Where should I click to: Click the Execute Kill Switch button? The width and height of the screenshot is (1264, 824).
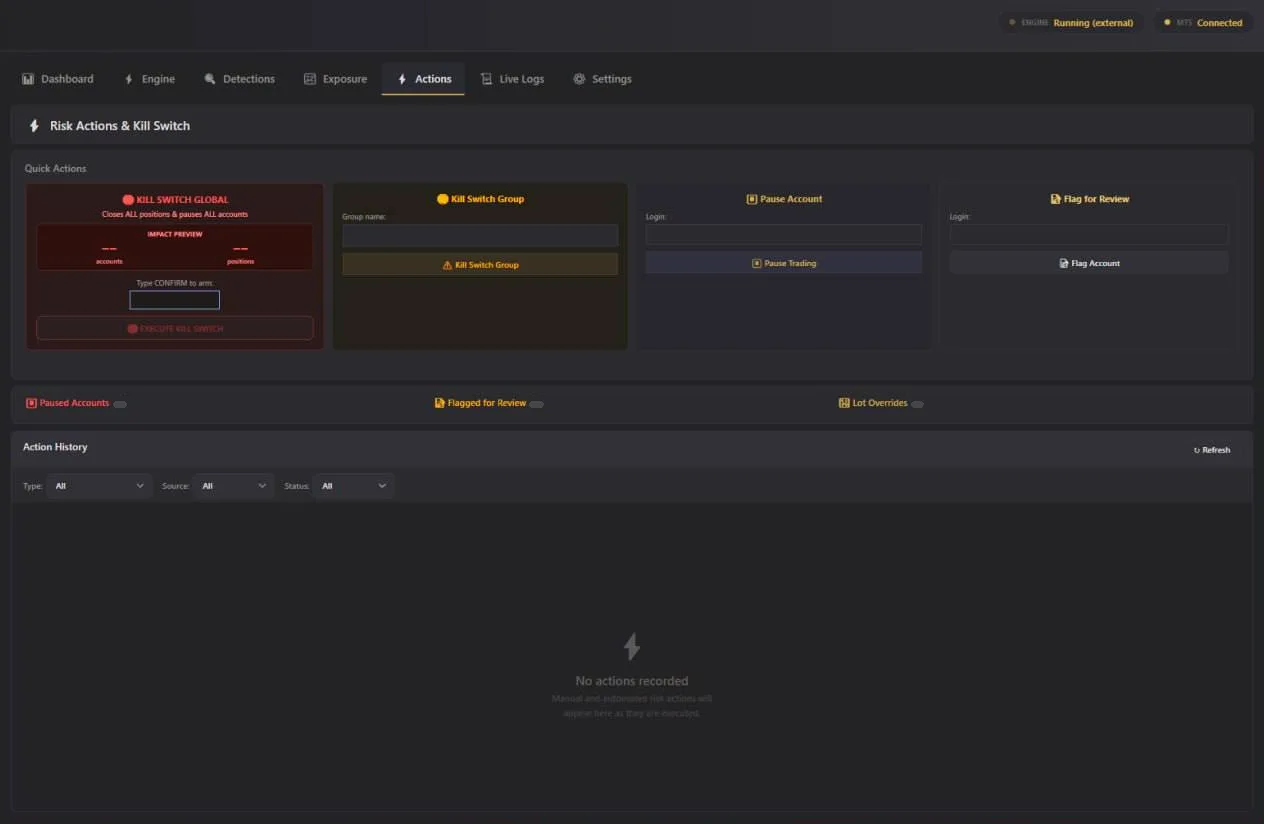coord(175,328)
